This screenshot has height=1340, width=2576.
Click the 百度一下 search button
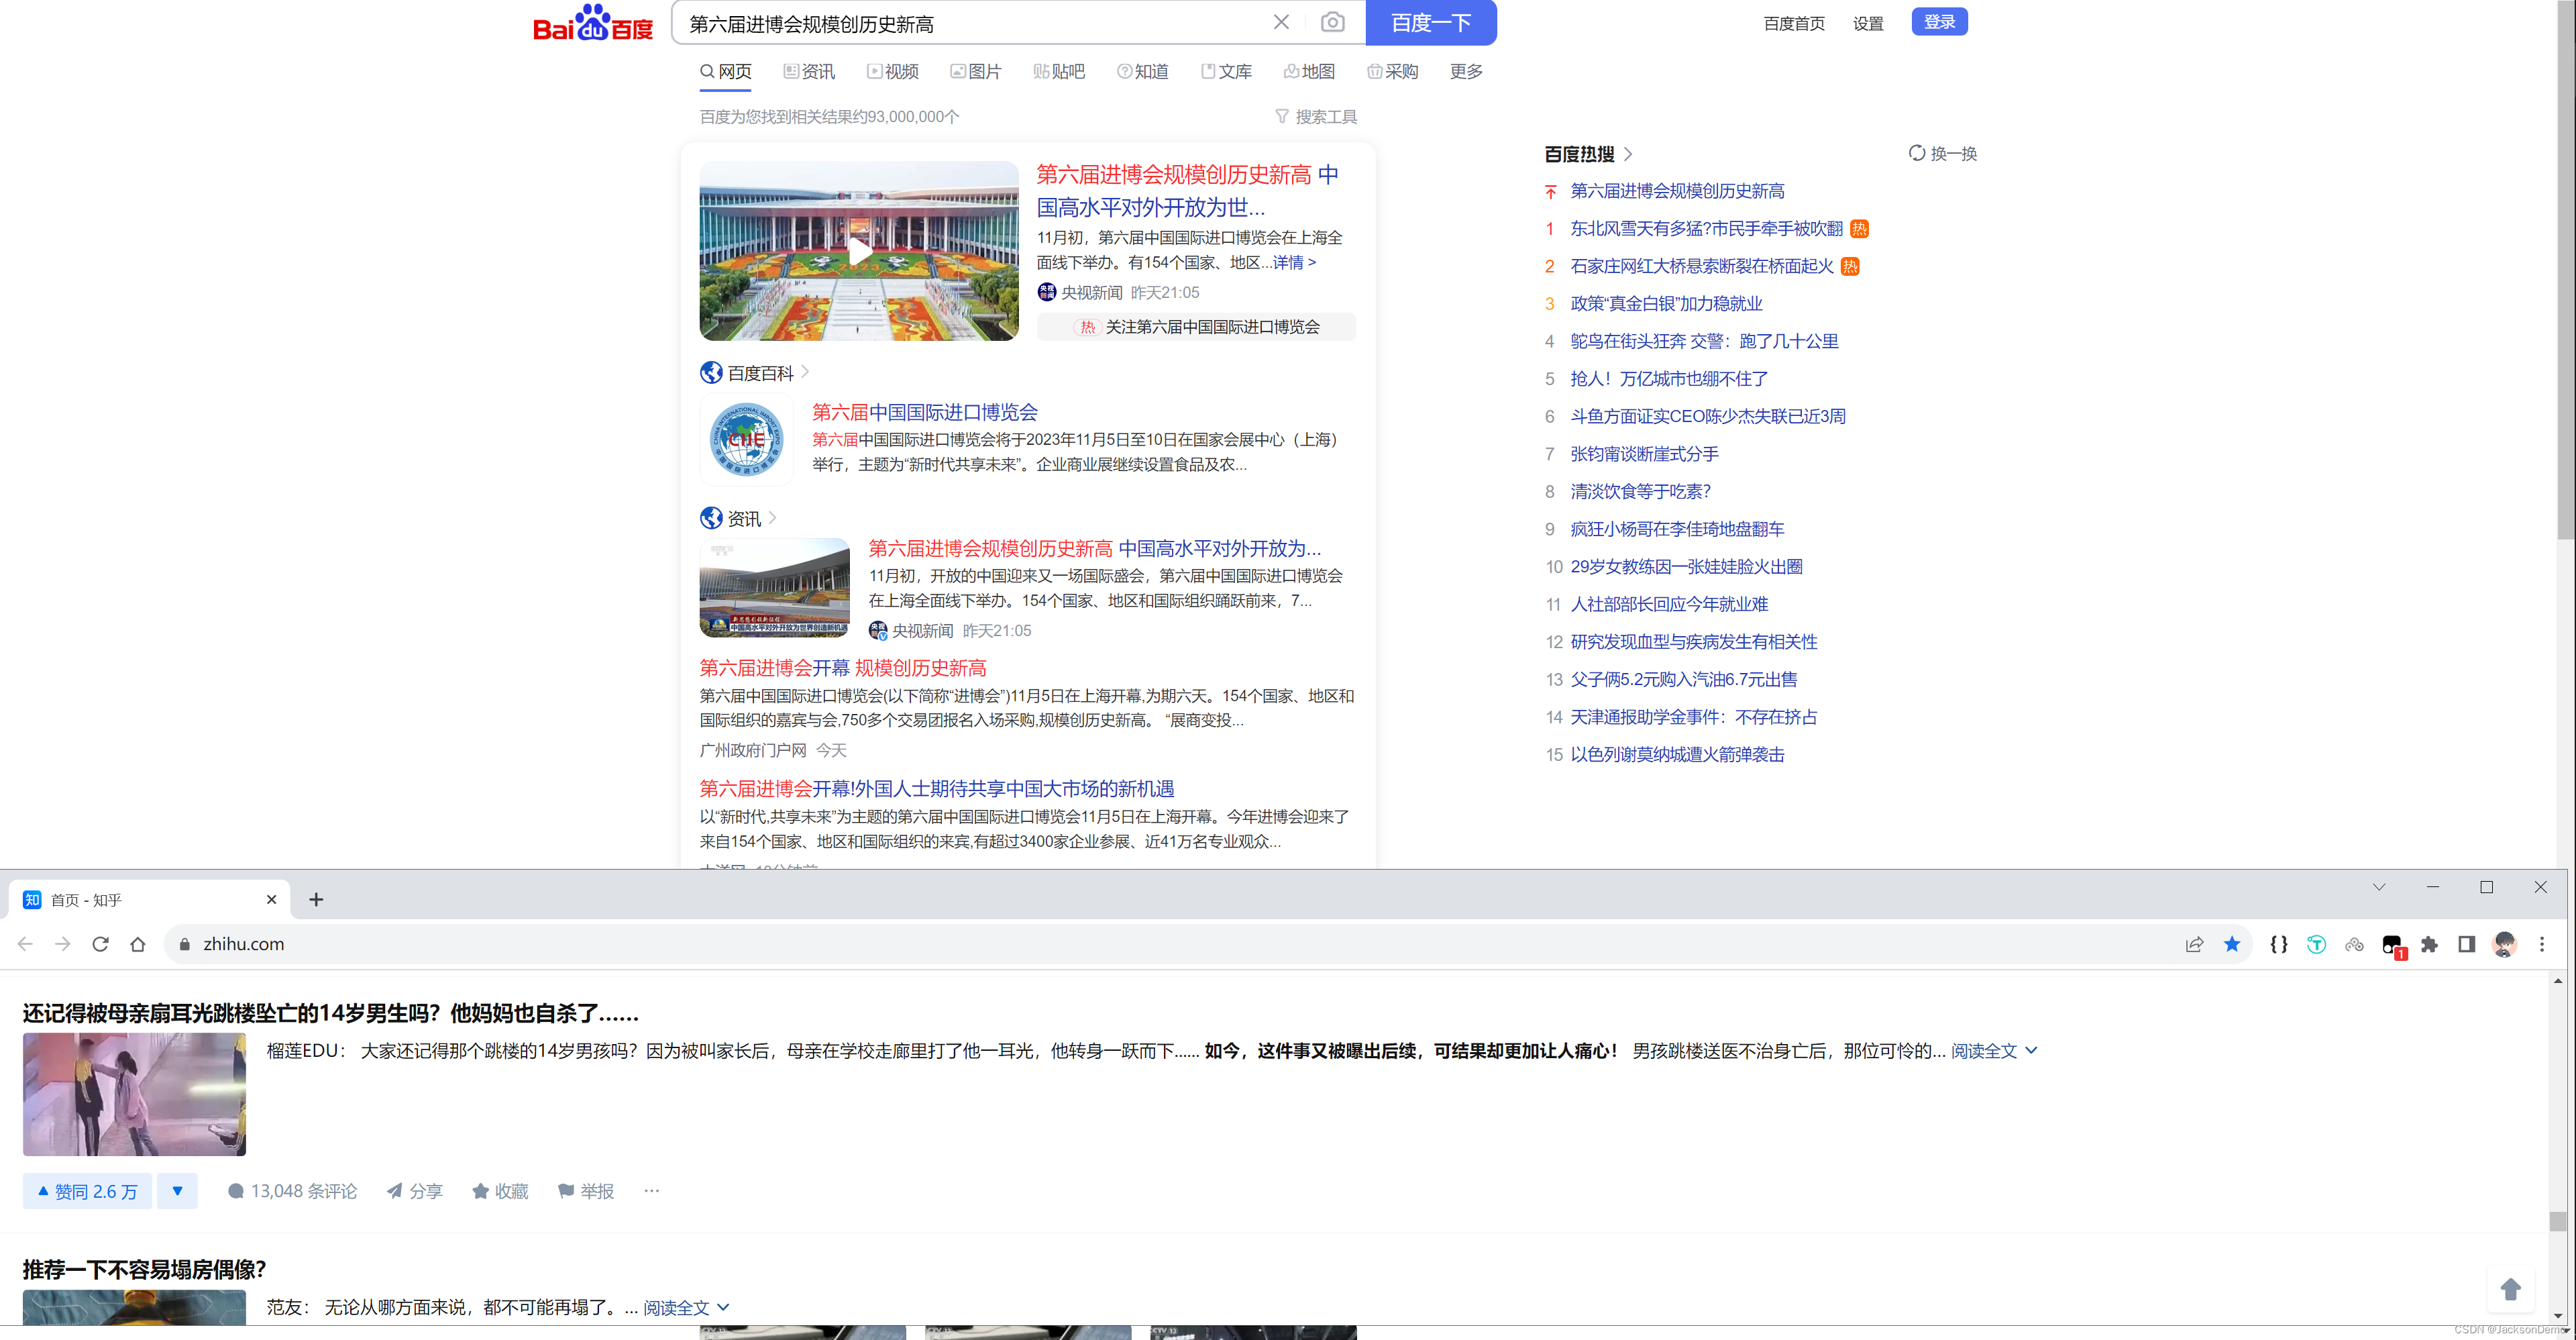1430,22
